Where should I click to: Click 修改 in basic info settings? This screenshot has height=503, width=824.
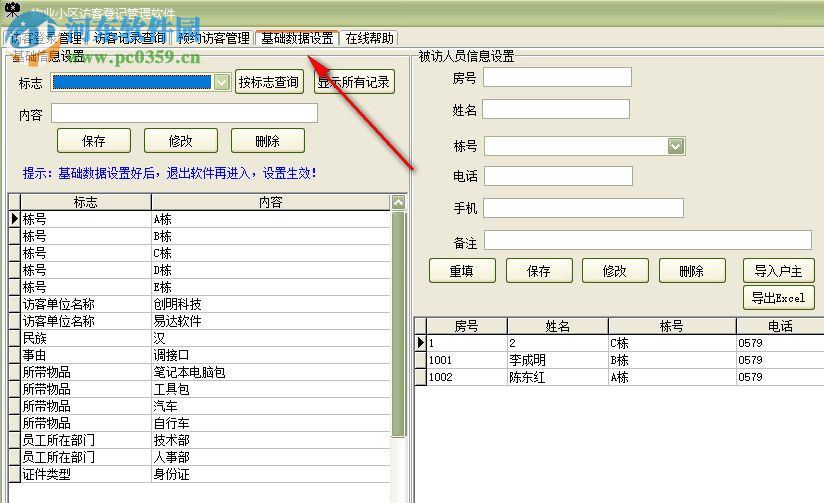click(x=181, y=141)
